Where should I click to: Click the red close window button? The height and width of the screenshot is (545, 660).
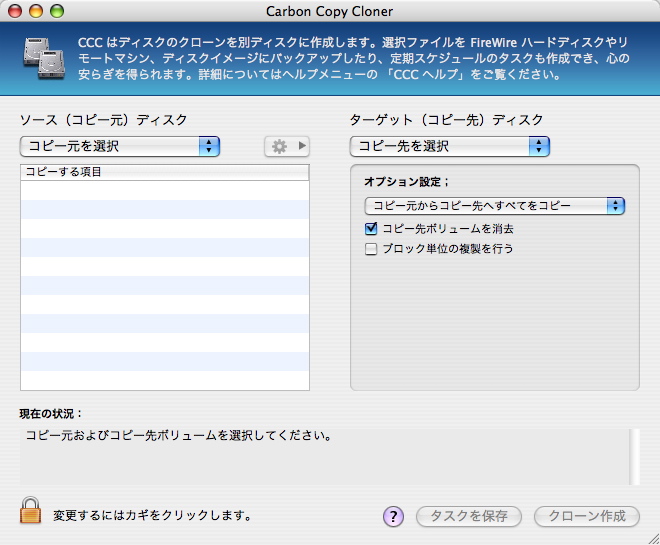point(15,11)
